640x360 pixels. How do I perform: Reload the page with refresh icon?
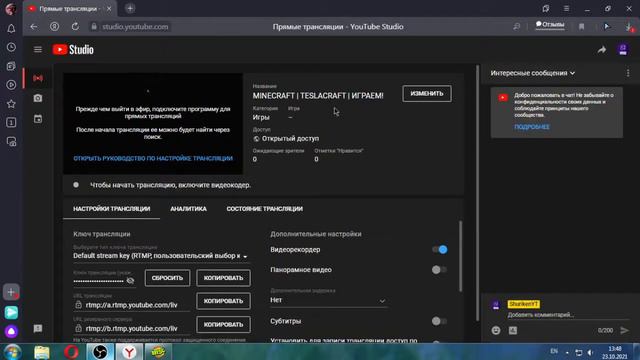pos(75,27)
